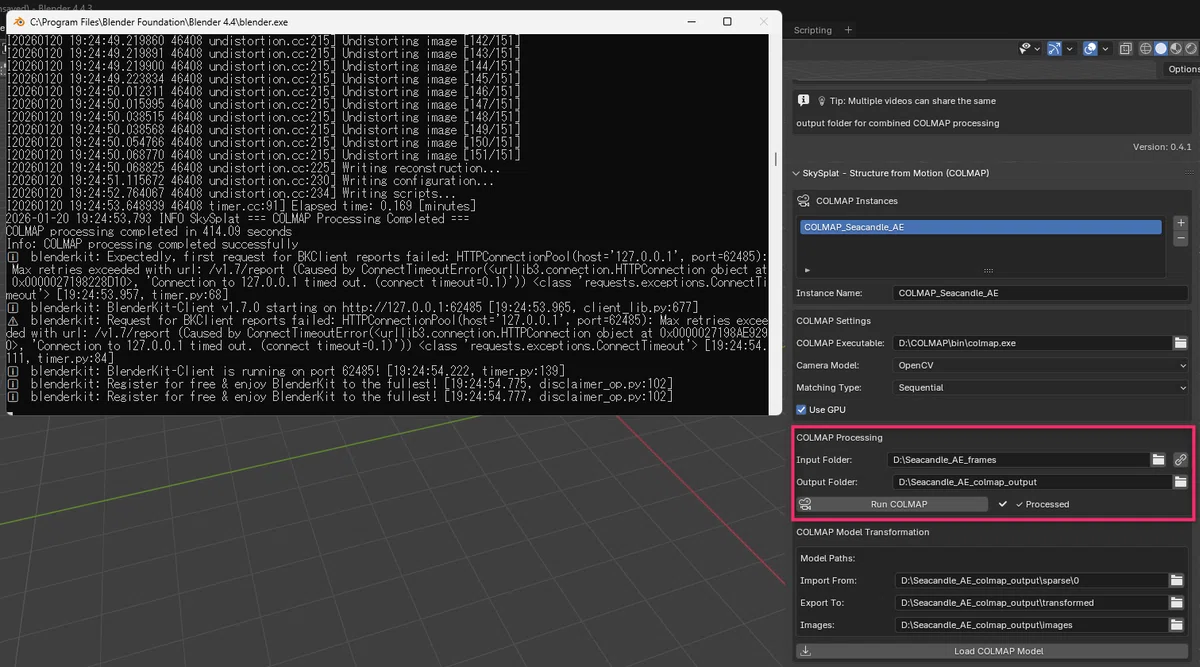Toggle the Use GPU checkbox
Image resolution: width=1200 pixels, height=667 pixels.
pyautogui.click(x=801, y=409)
